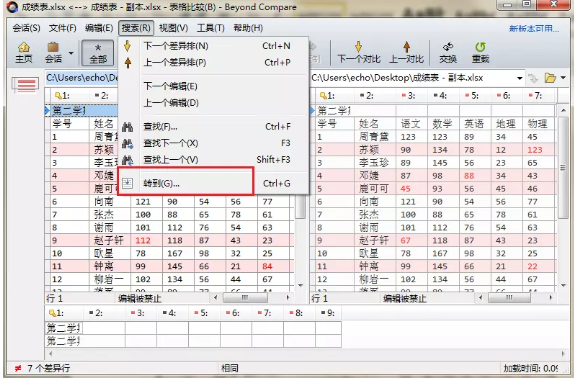Choose 查找上一个(V) menu entry
The image size is (574, 378).
(213, 160)
